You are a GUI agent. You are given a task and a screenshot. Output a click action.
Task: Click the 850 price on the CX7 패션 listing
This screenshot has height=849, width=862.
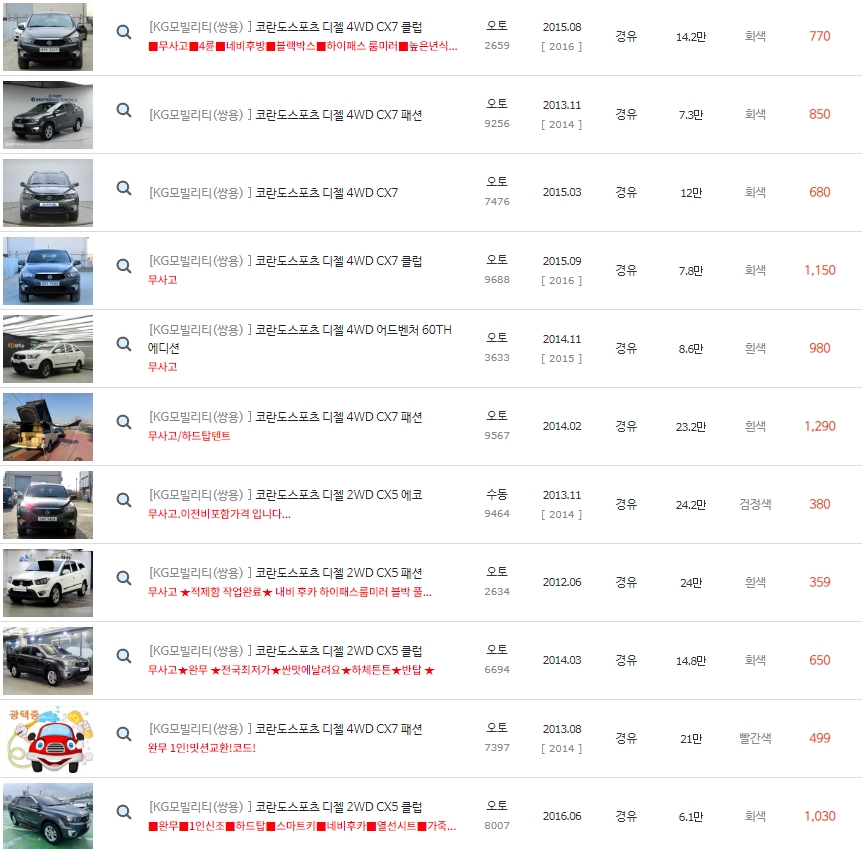pos(821,113)
